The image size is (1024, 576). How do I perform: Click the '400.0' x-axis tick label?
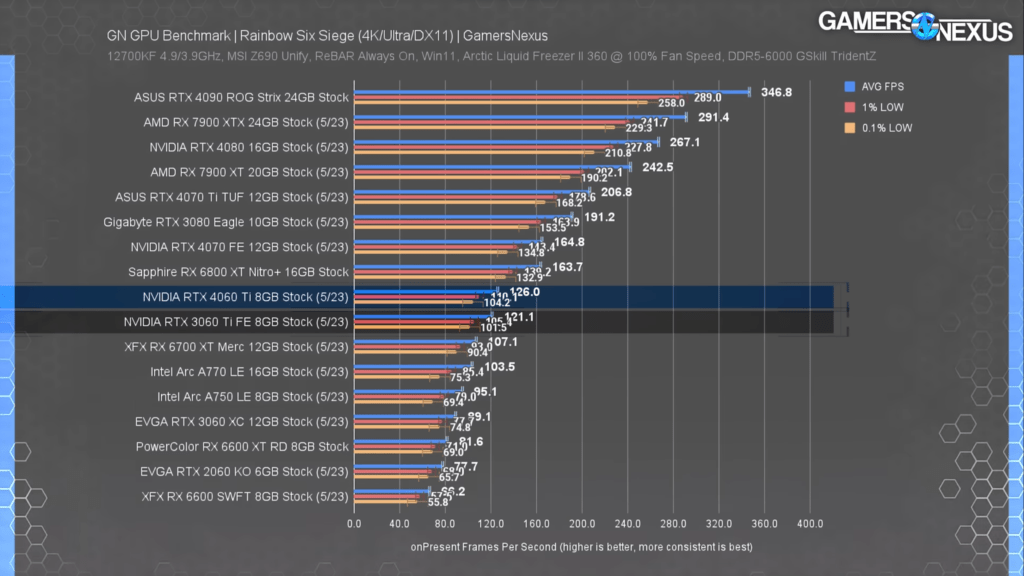point(810,524)
